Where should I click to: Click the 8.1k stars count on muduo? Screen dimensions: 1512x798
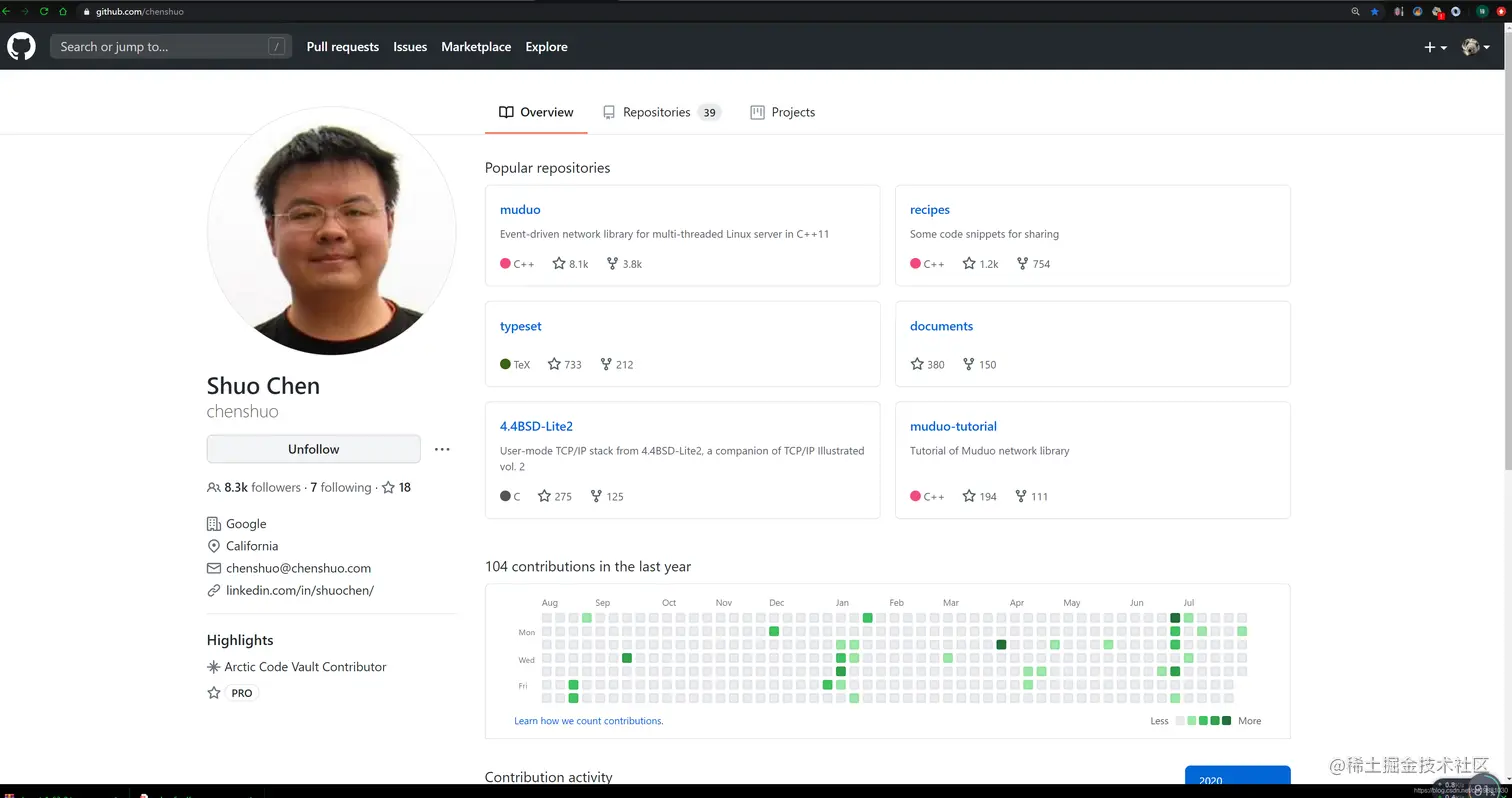pyautogui.click(x=570, y=264)
